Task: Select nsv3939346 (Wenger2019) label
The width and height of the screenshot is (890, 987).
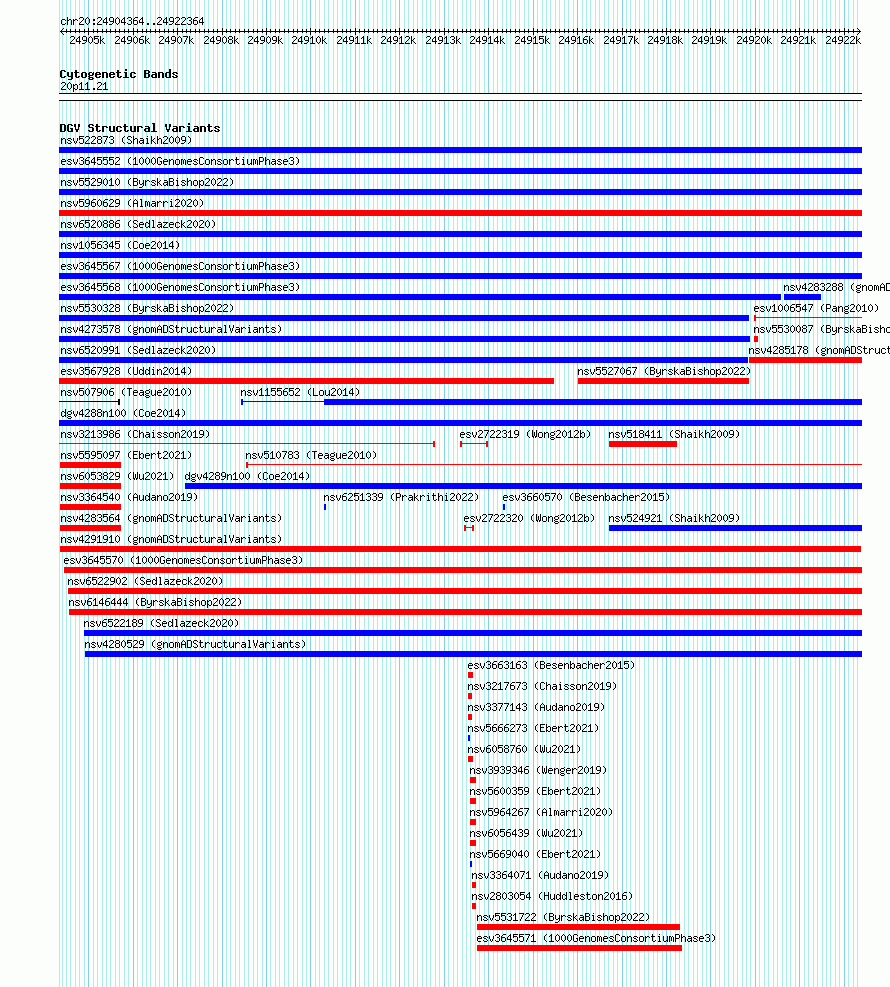Action: click(538, 770)
